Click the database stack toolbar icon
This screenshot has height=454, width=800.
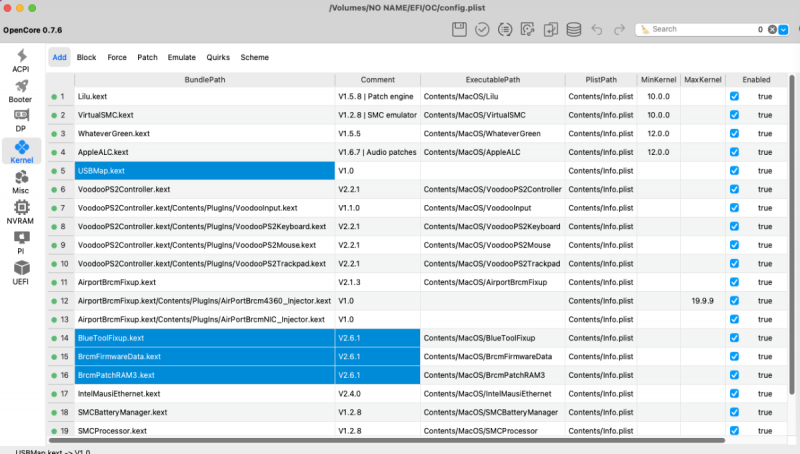[573, 30]
